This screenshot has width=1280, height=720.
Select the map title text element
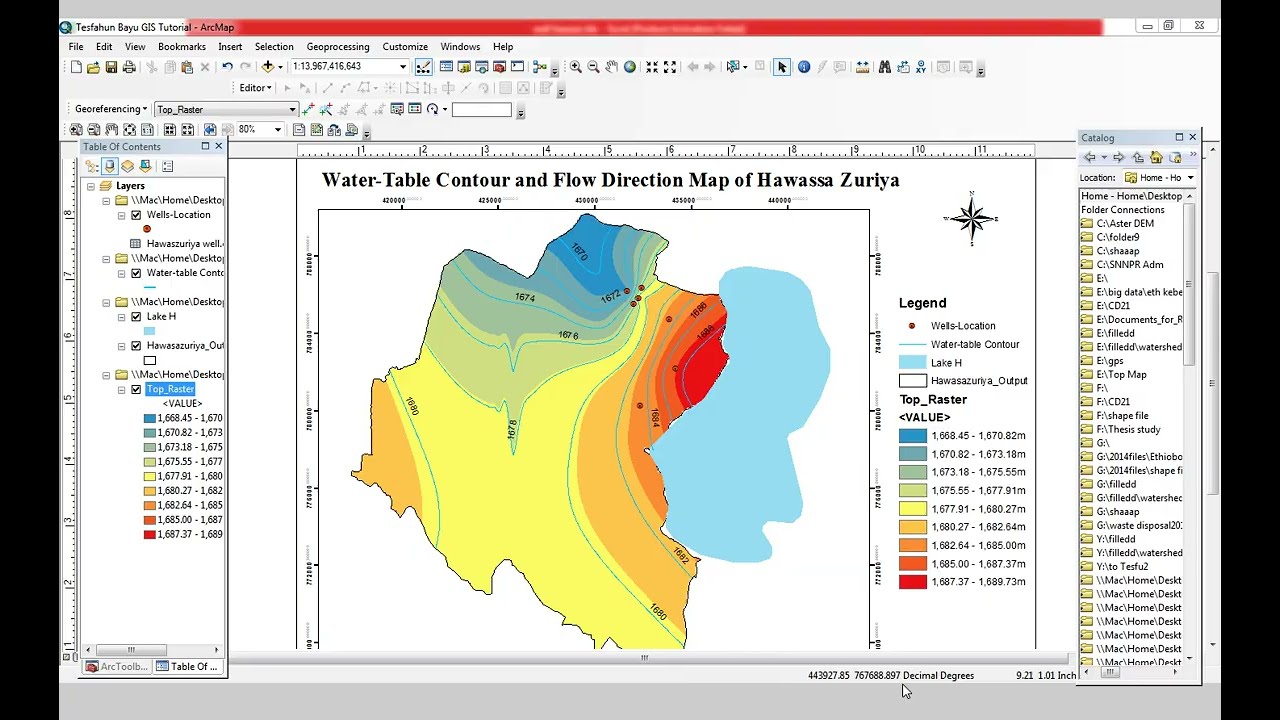pos(610,181)
